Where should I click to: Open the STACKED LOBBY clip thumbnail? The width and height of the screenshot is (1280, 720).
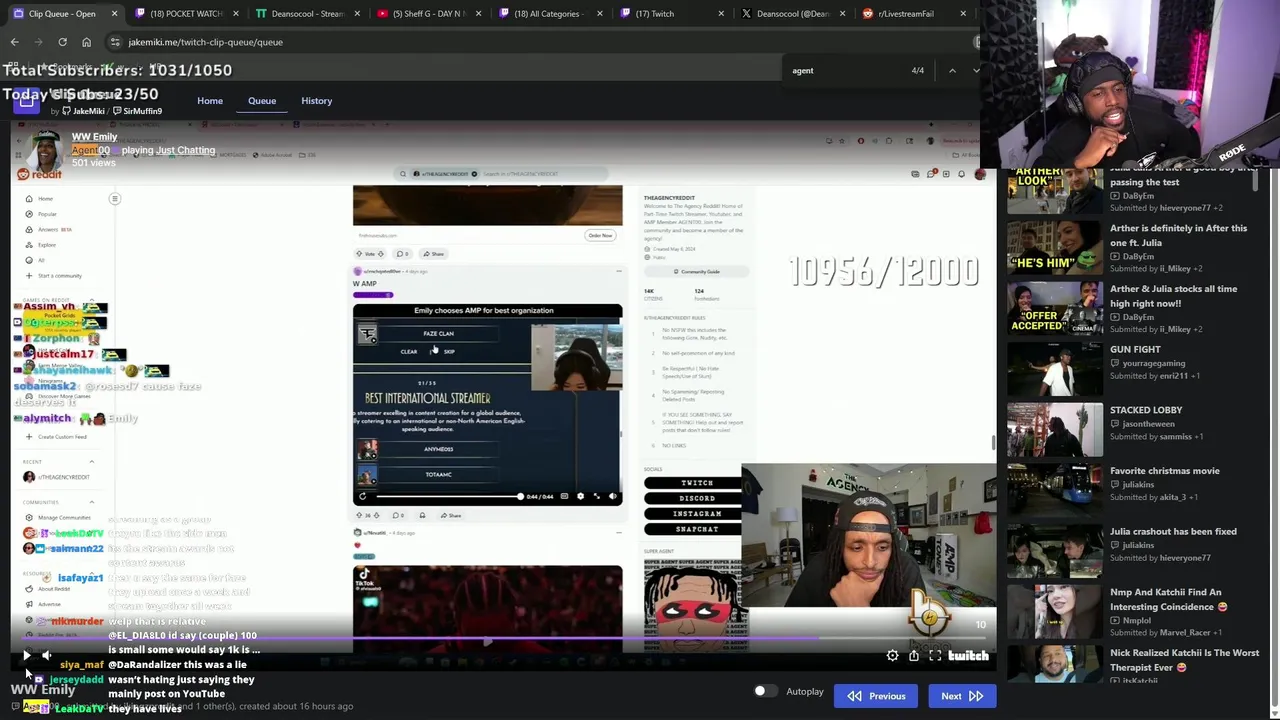click(x=1055, y=430)
